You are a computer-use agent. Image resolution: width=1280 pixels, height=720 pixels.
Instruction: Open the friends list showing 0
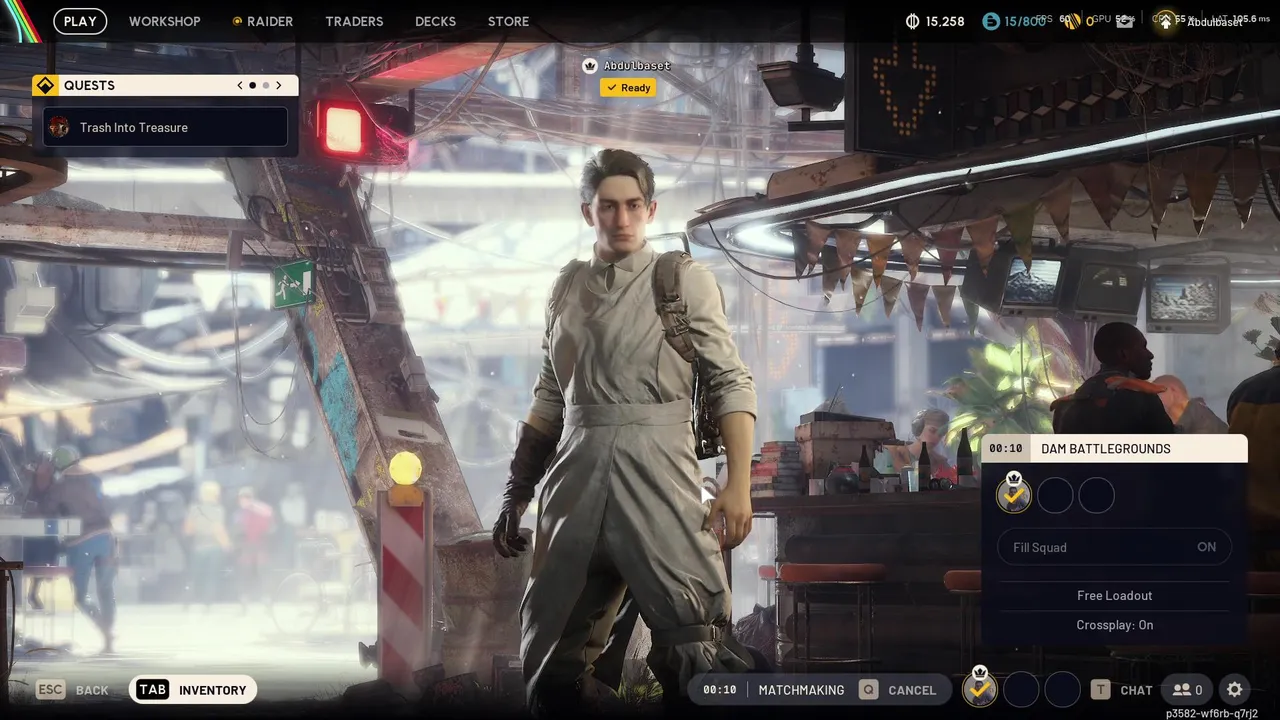[x=1187, y=690]
